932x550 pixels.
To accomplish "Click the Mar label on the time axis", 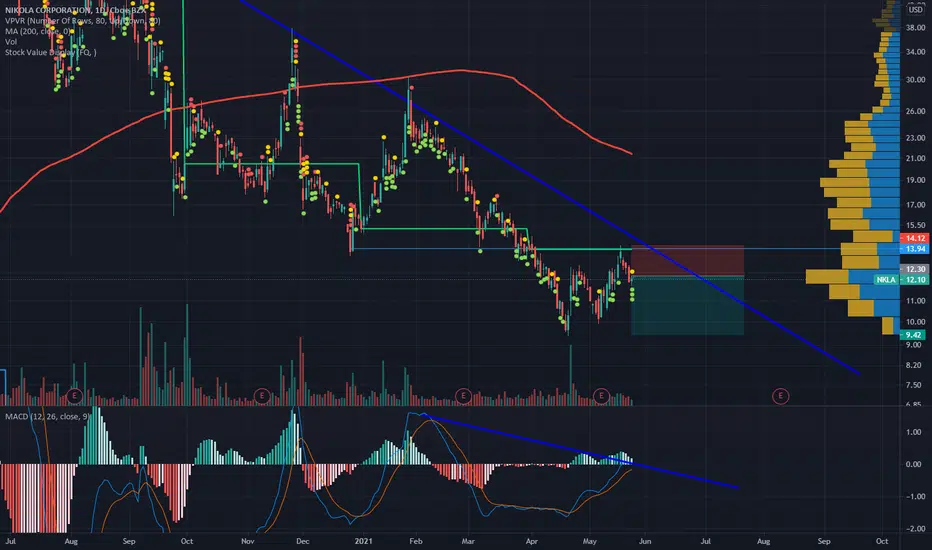I will (x=468, y=541).
